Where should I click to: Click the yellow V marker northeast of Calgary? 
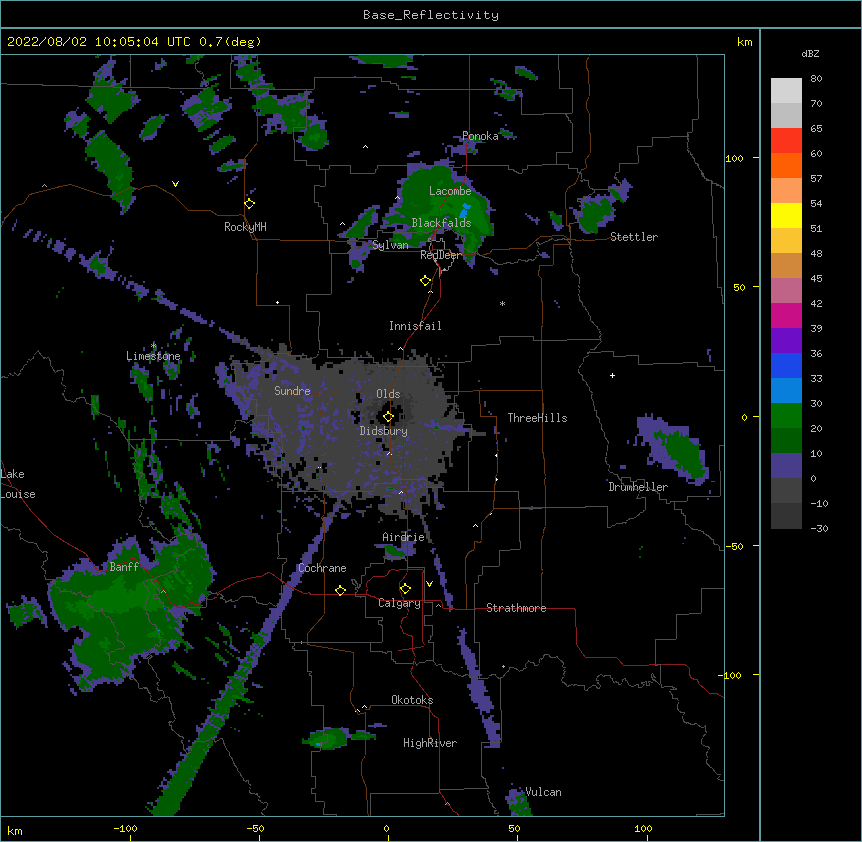pyautogui.click(x=429, y=584)
